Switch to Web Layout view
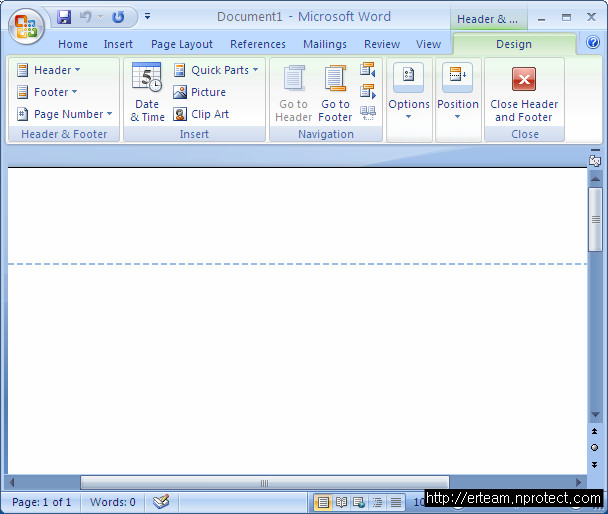 (x=359, y=503)
